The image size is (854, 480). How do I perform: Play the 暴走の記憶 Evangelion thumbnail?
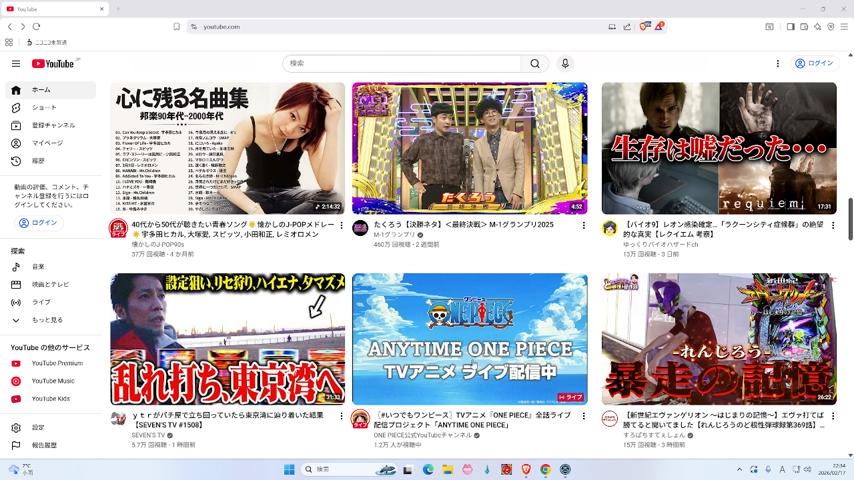719,339
